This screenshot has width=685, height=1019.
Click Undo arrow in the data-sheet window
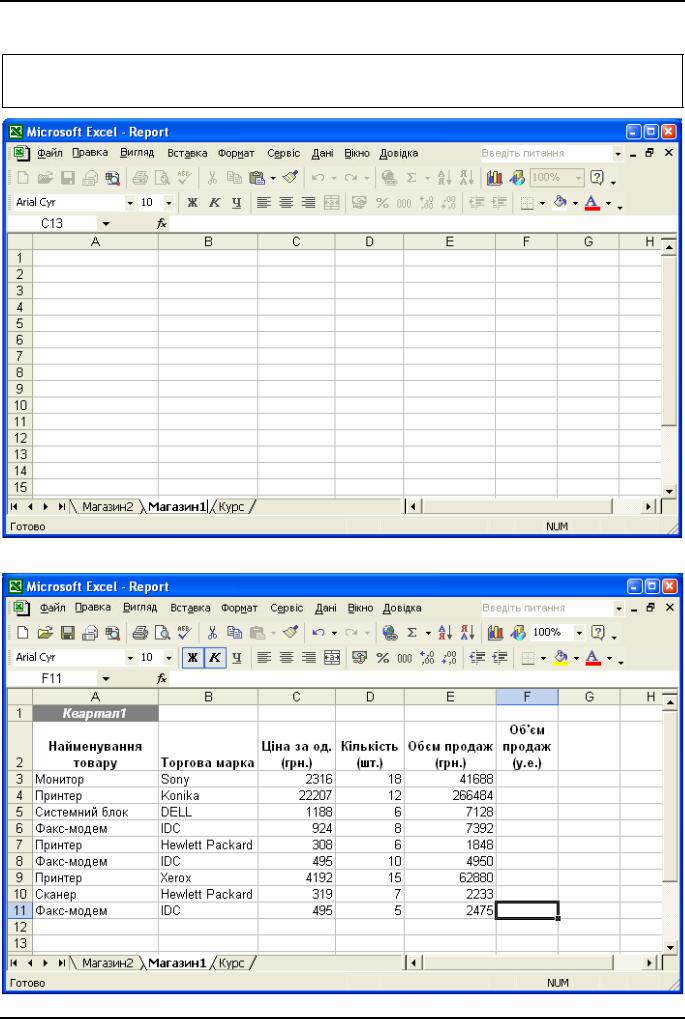(x=318, y=632)
